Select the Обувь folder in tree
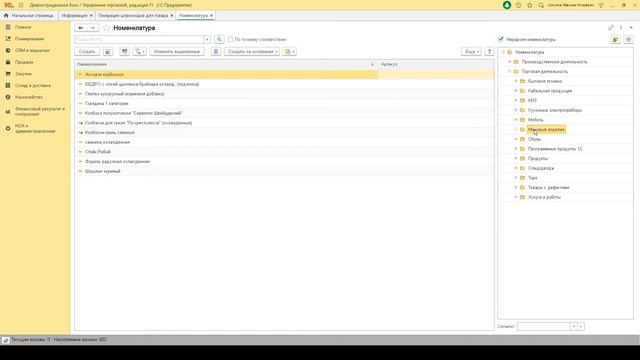 pyautogui.click(x=534, y=139)
